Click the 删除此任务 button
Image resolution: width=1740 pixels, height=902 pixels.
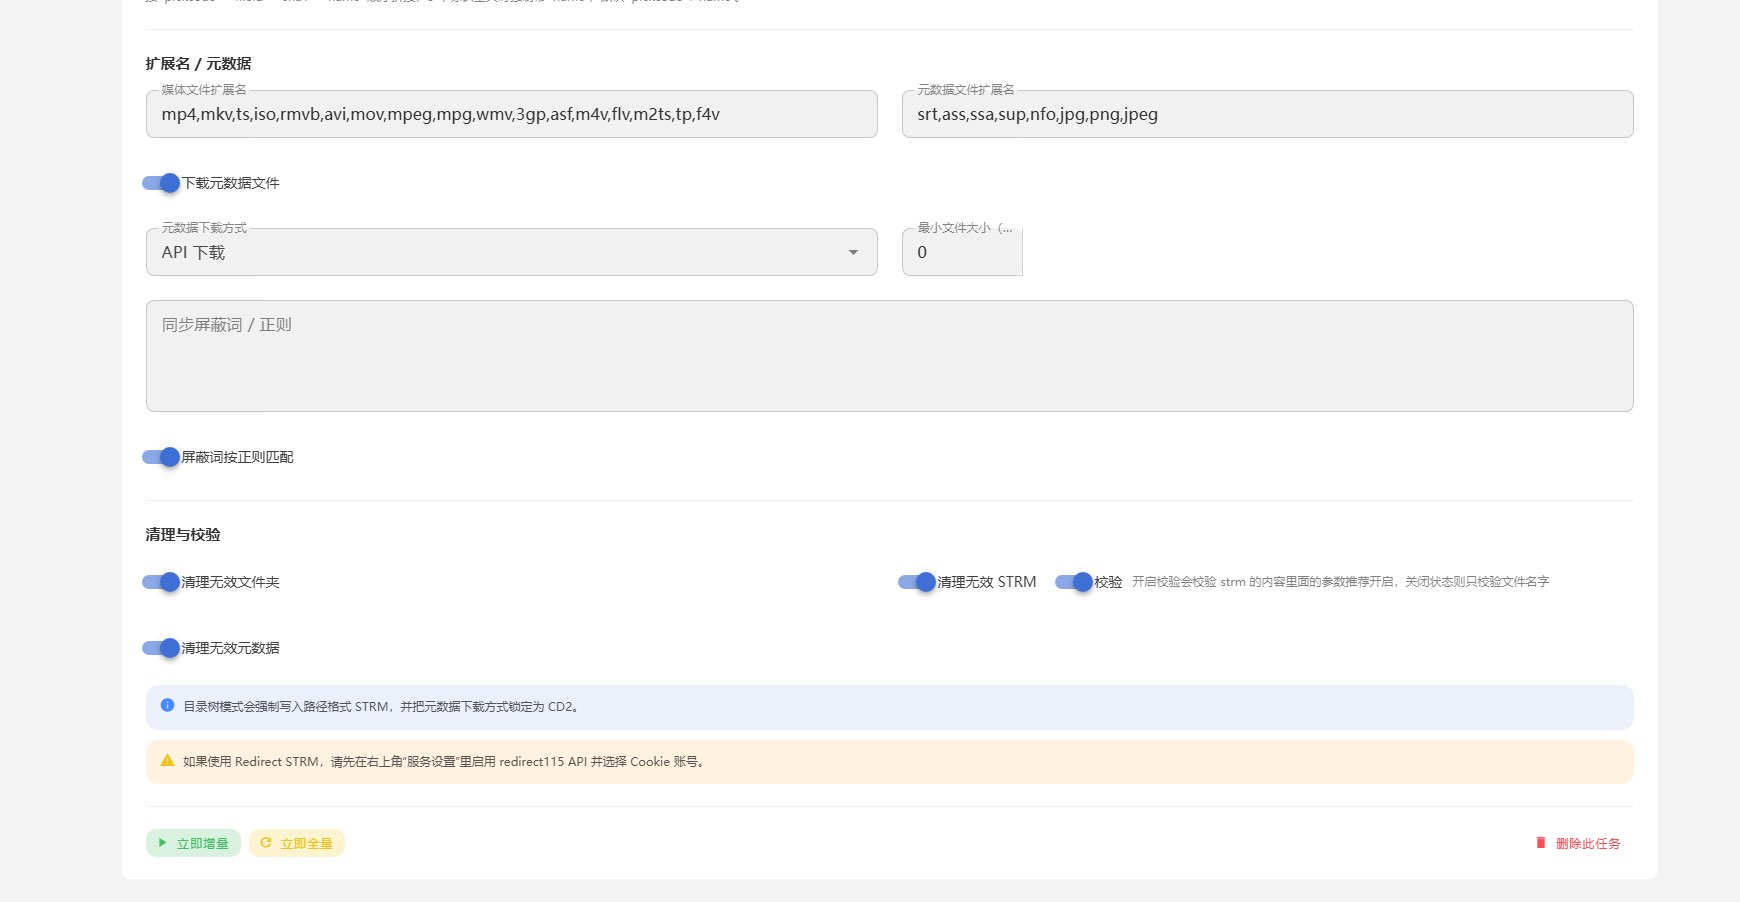1578,843
